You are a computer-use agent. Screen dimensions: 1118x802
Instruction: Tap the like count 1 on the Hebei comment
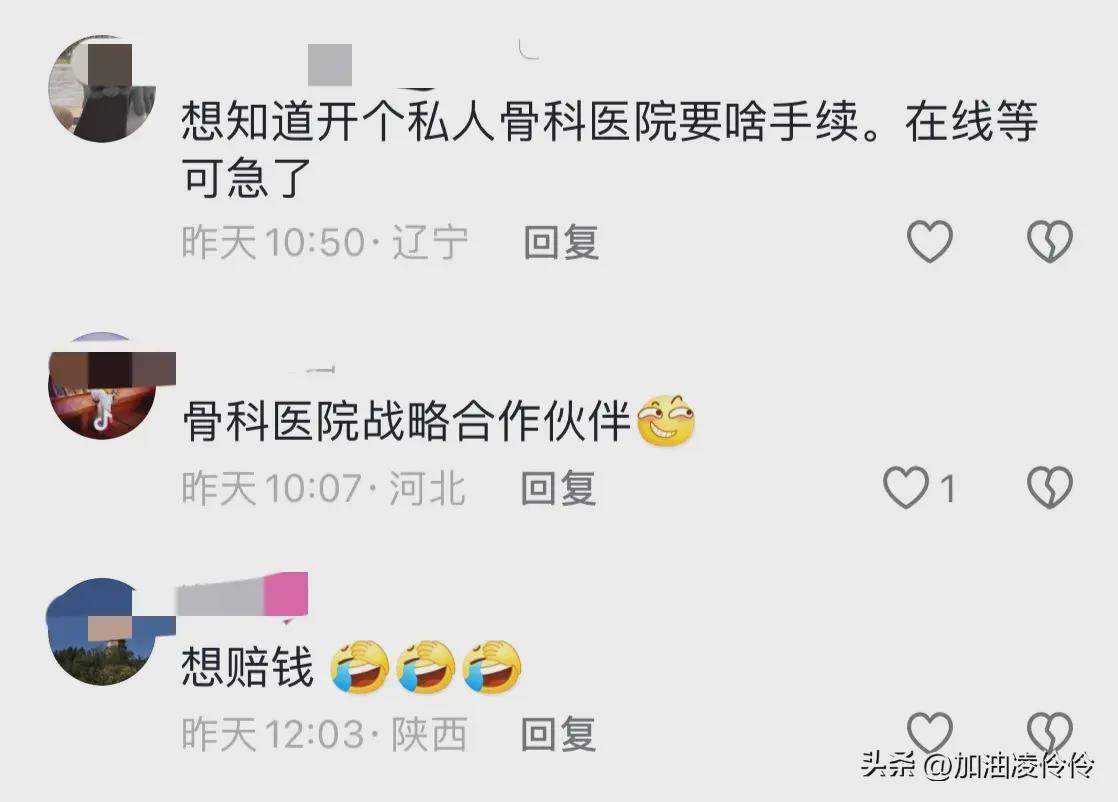[x=947, y=489]
